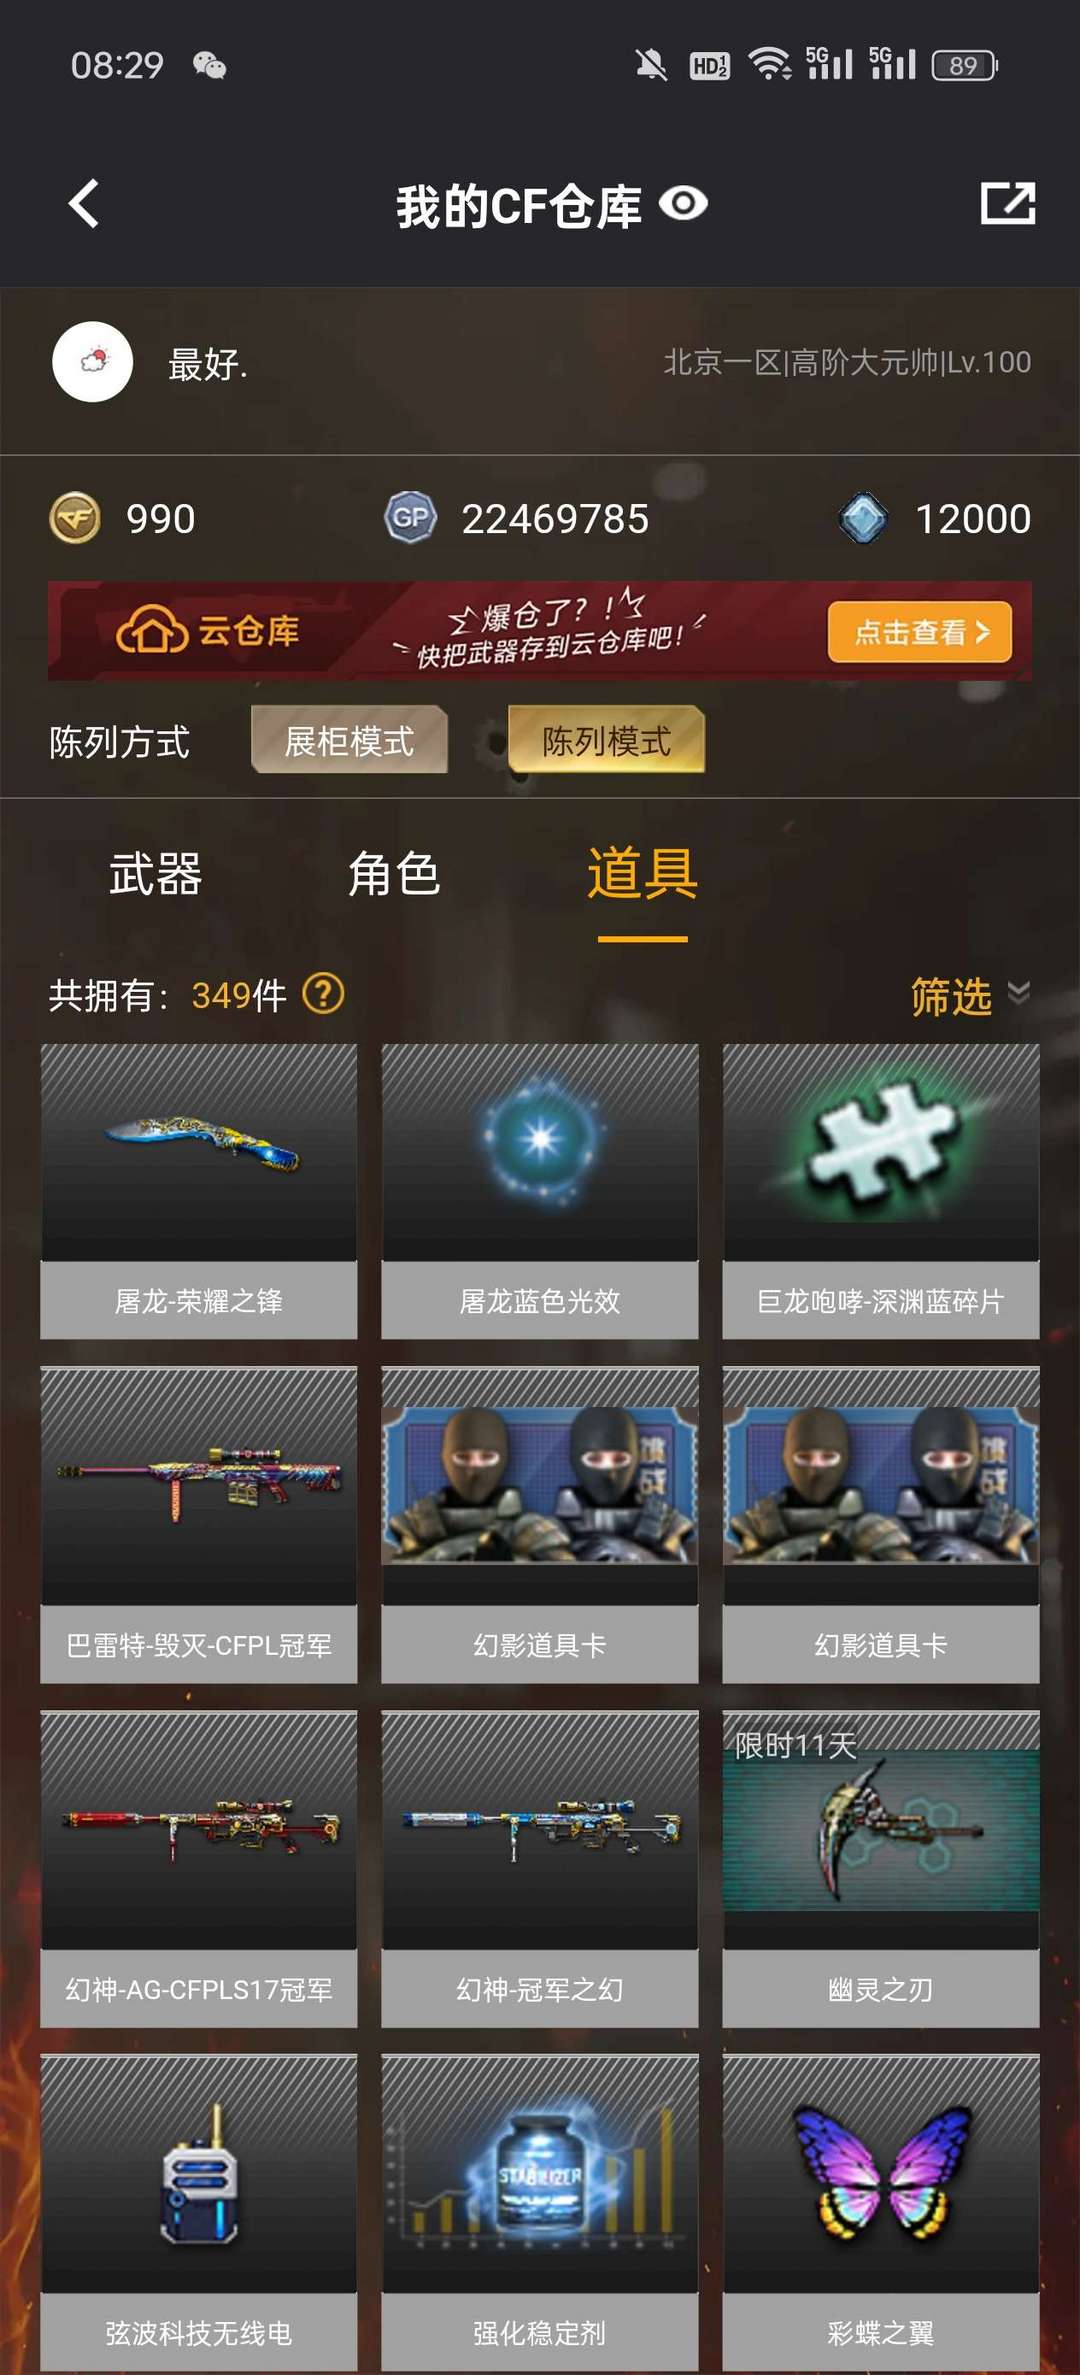Open the 屠龙-荣耀之锋 item thumbnail
This screenshot has width=1080, height=2375.
point(199,1152)
